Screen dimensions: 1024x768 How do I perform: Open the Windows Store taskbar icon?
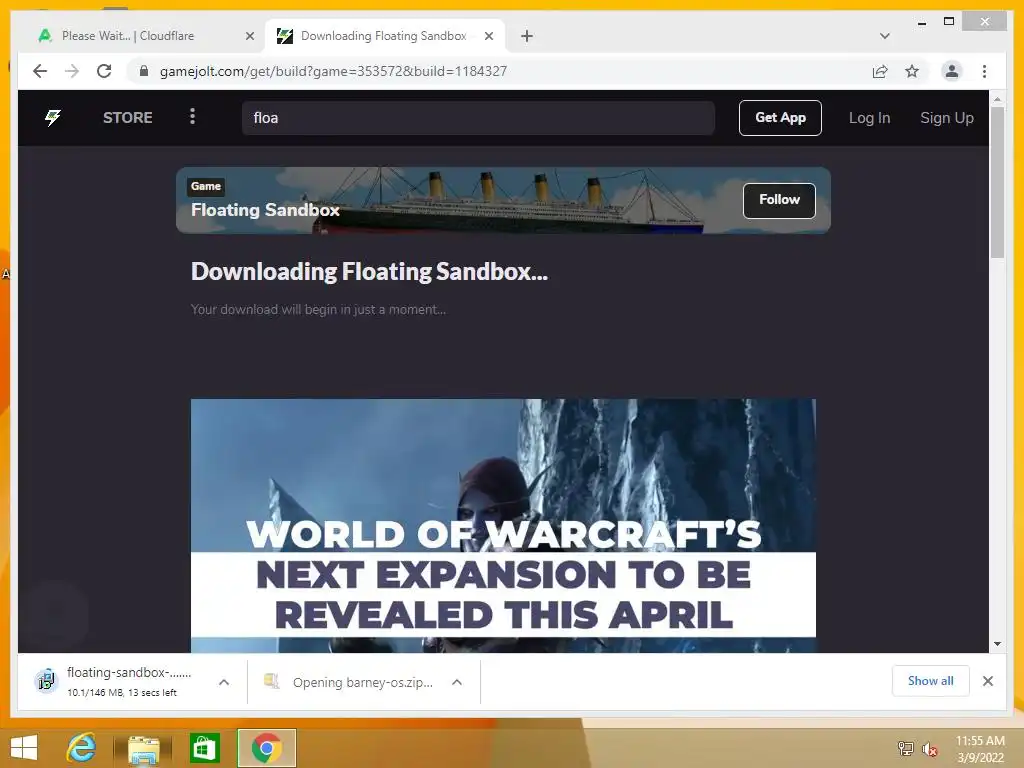(204, 748)
